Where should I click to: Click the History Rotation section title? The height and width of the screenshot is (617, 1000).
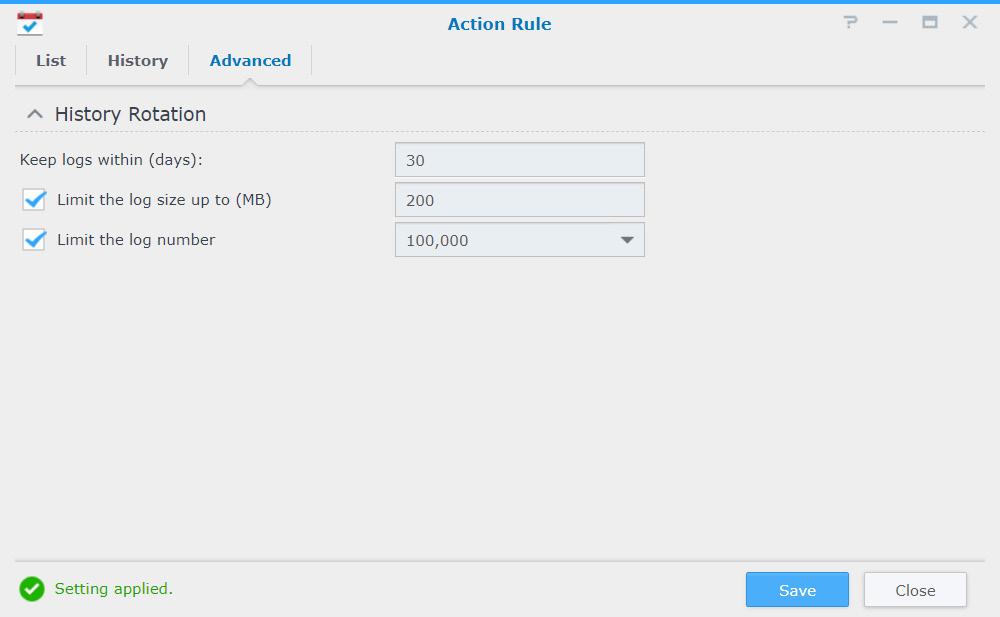point(130,114)
